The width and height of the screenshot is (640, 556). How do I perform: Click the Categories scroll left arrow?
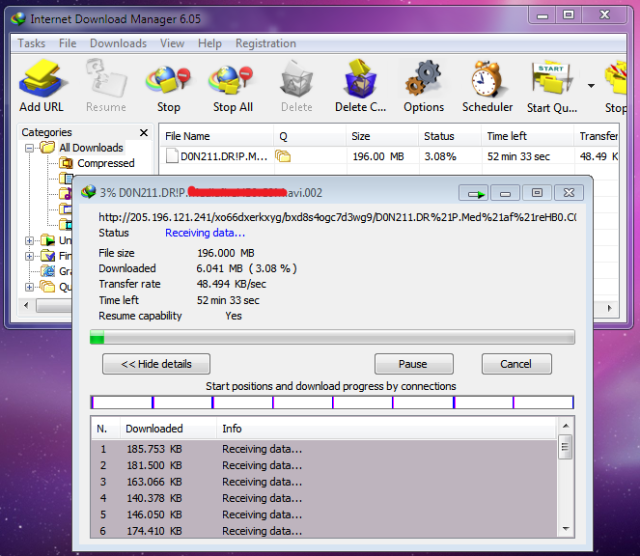click(x=27, y=305)
